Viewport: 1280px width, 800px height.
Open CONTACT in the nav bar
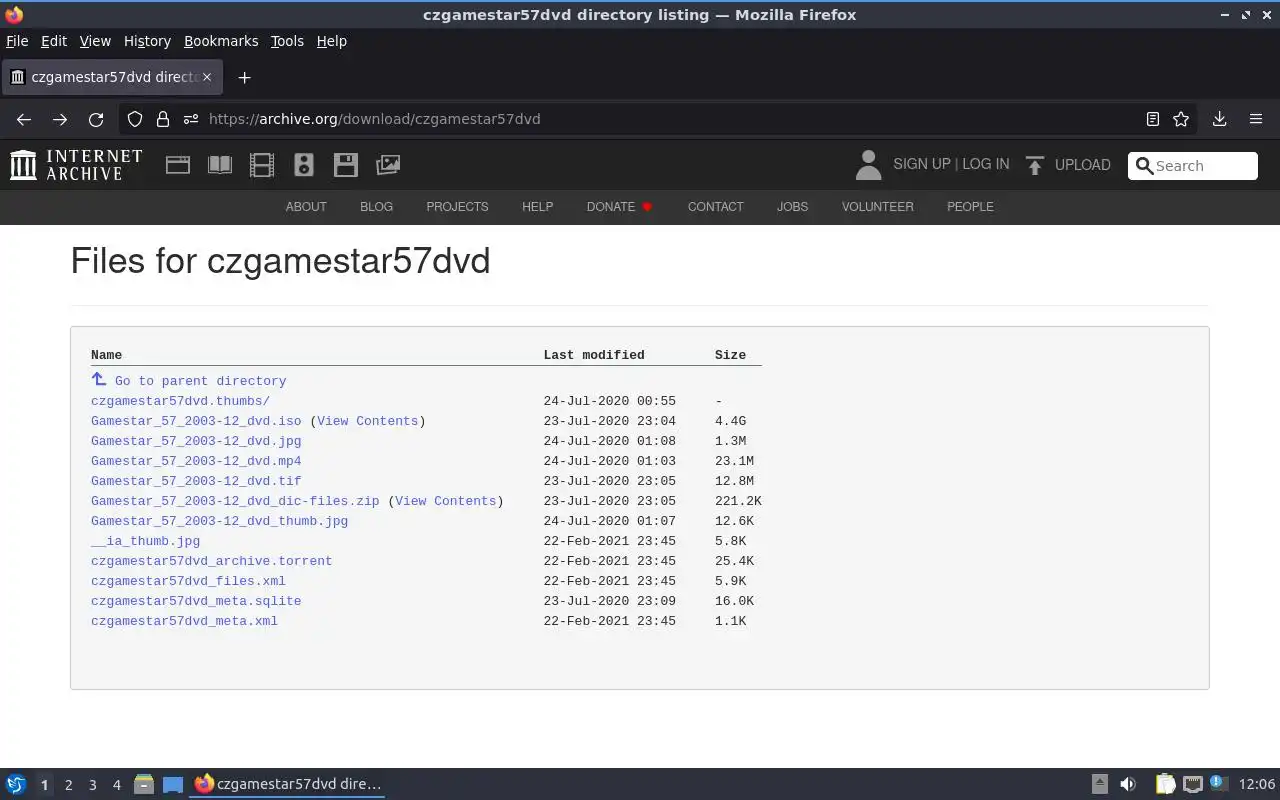pos(715,207)
